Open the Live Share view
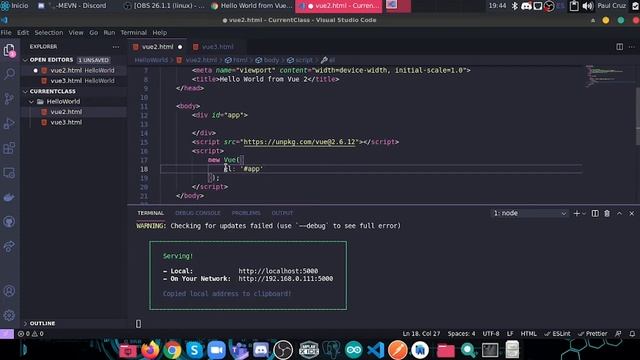Screen dimensions: 640x360 [x=9, y=246]
